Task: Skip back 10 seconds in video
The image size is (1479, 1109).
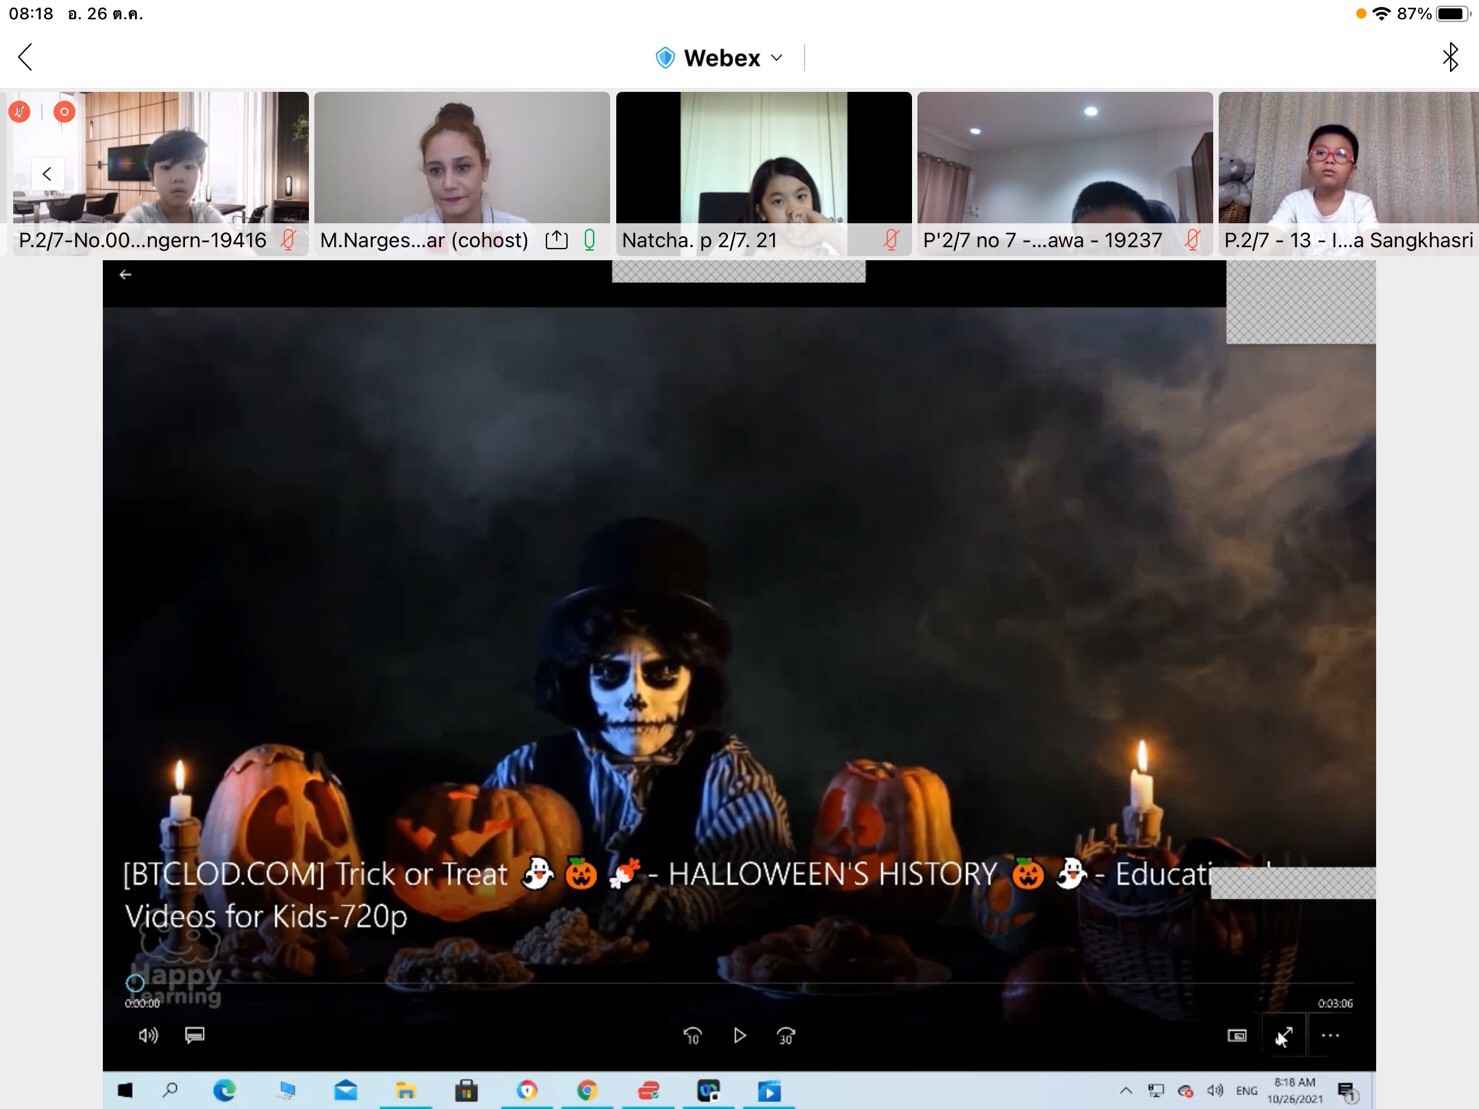Action: (692, 1036)
